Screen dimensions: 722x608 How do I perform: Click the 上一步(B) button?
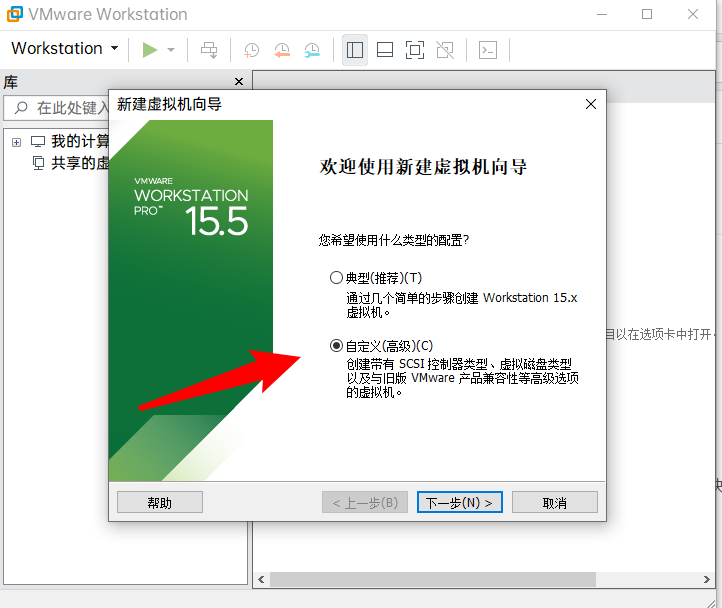click(365, 502)
